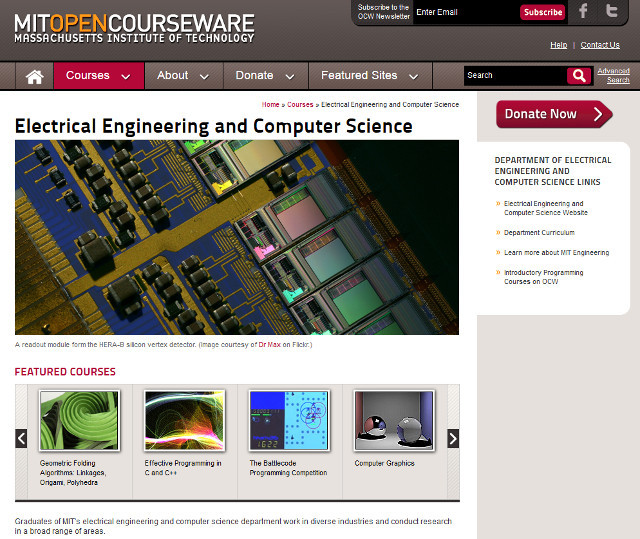Open Learn more about MIT Engineering link
640x539 pixels.
click(556, 253)
